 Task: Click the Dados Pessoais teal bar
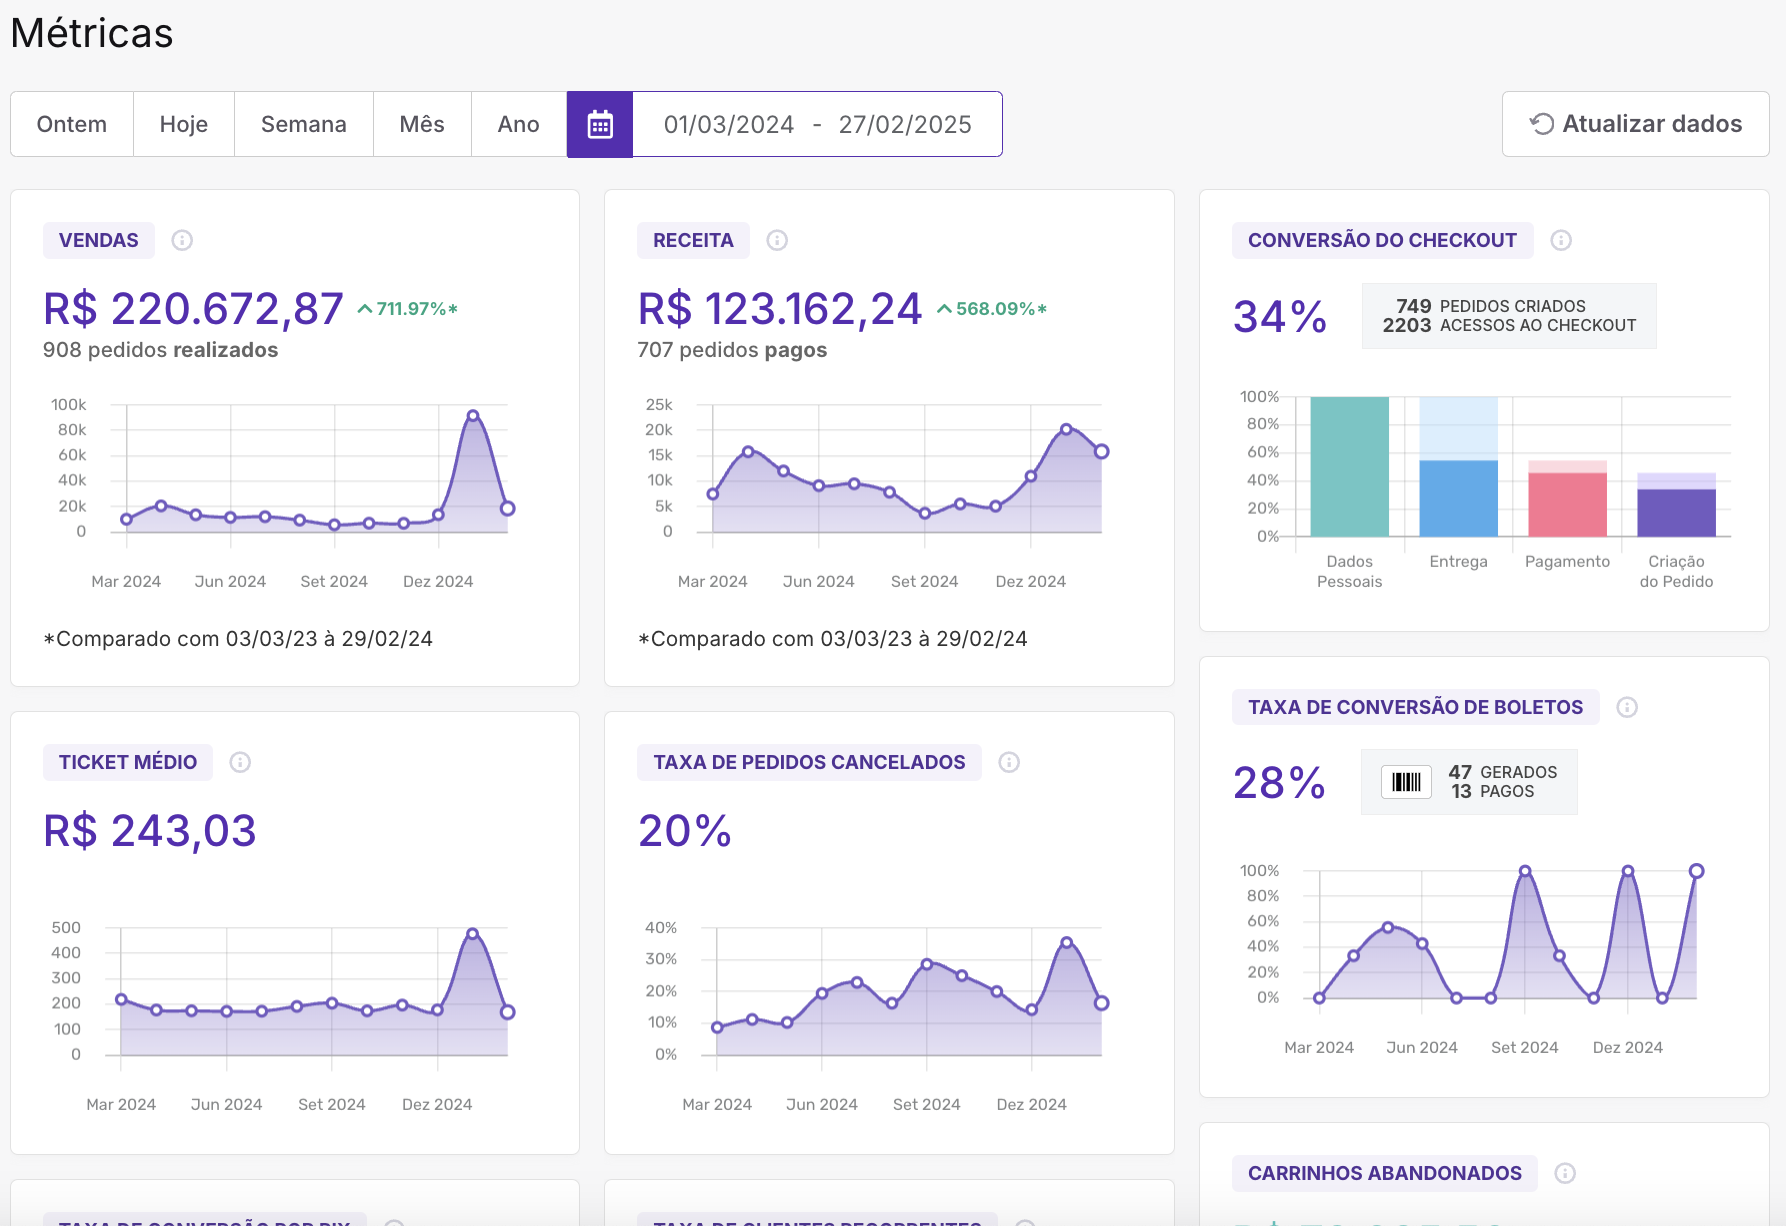pos(1350,467)
